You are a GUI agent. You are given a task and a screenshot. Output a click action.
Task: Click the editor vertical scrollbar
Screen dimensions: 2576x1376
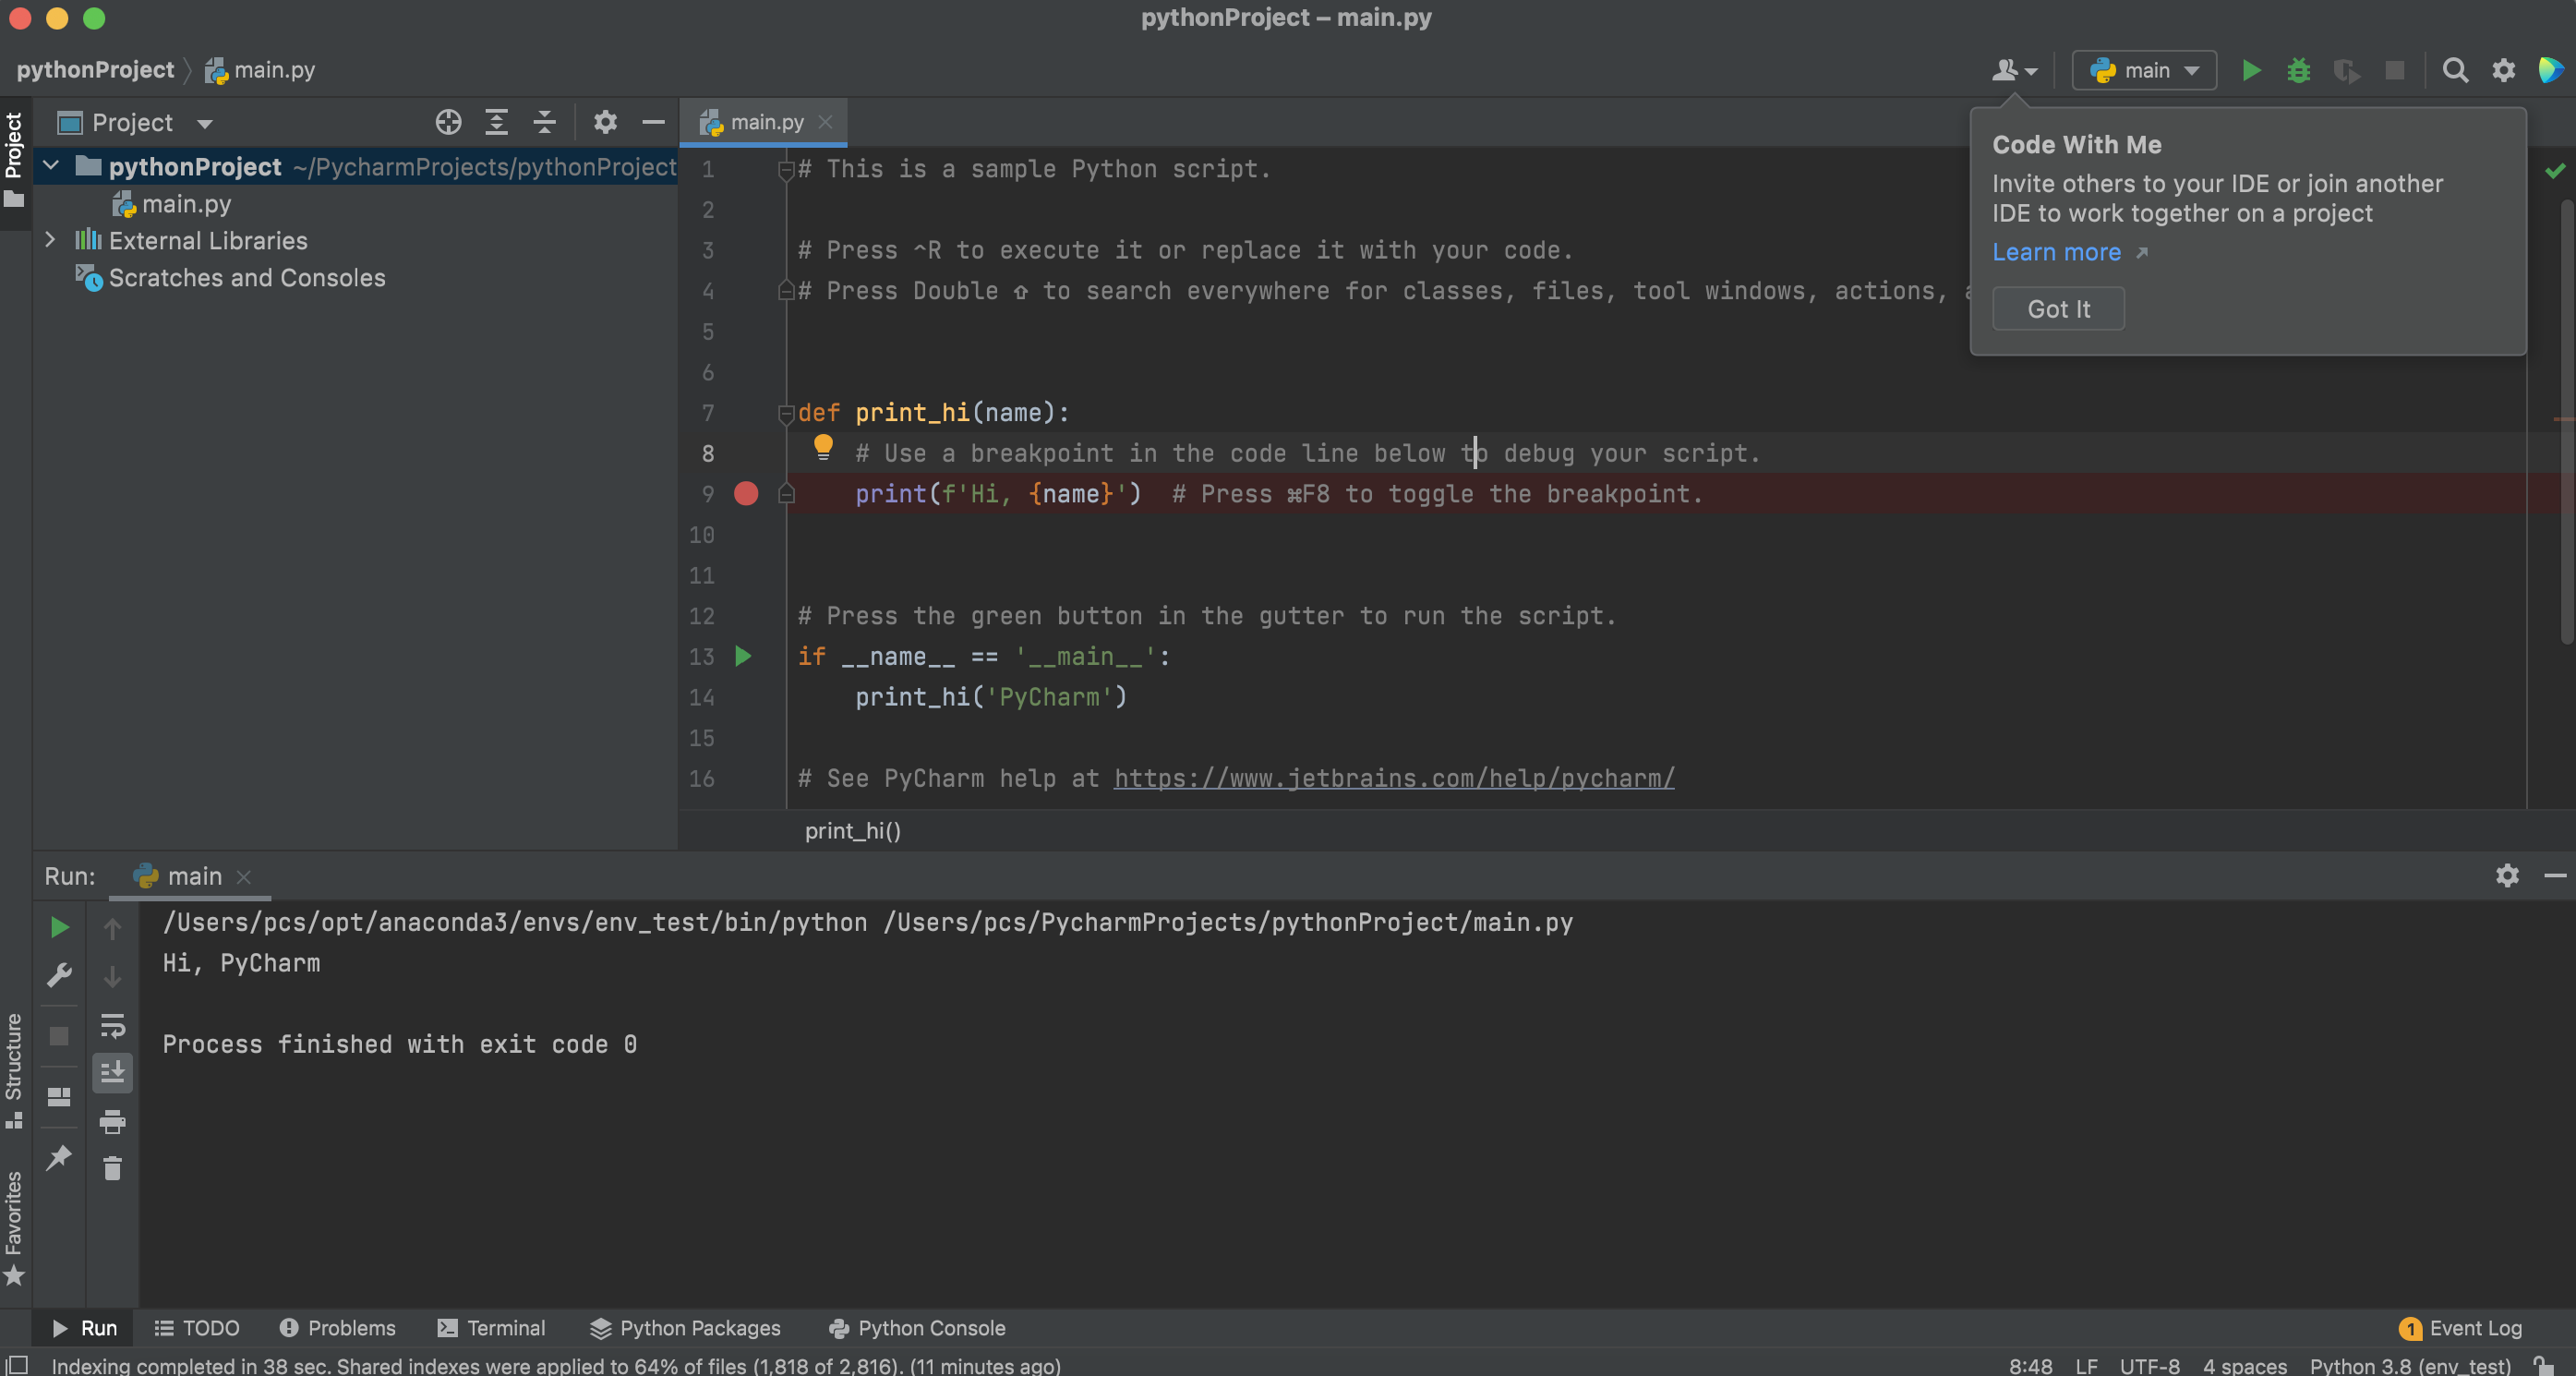[2565, 420]
